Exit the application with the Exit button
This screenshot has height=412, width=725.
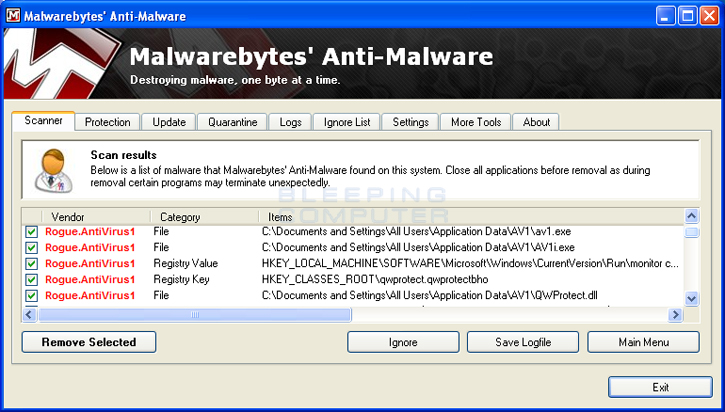click(660, 387)
